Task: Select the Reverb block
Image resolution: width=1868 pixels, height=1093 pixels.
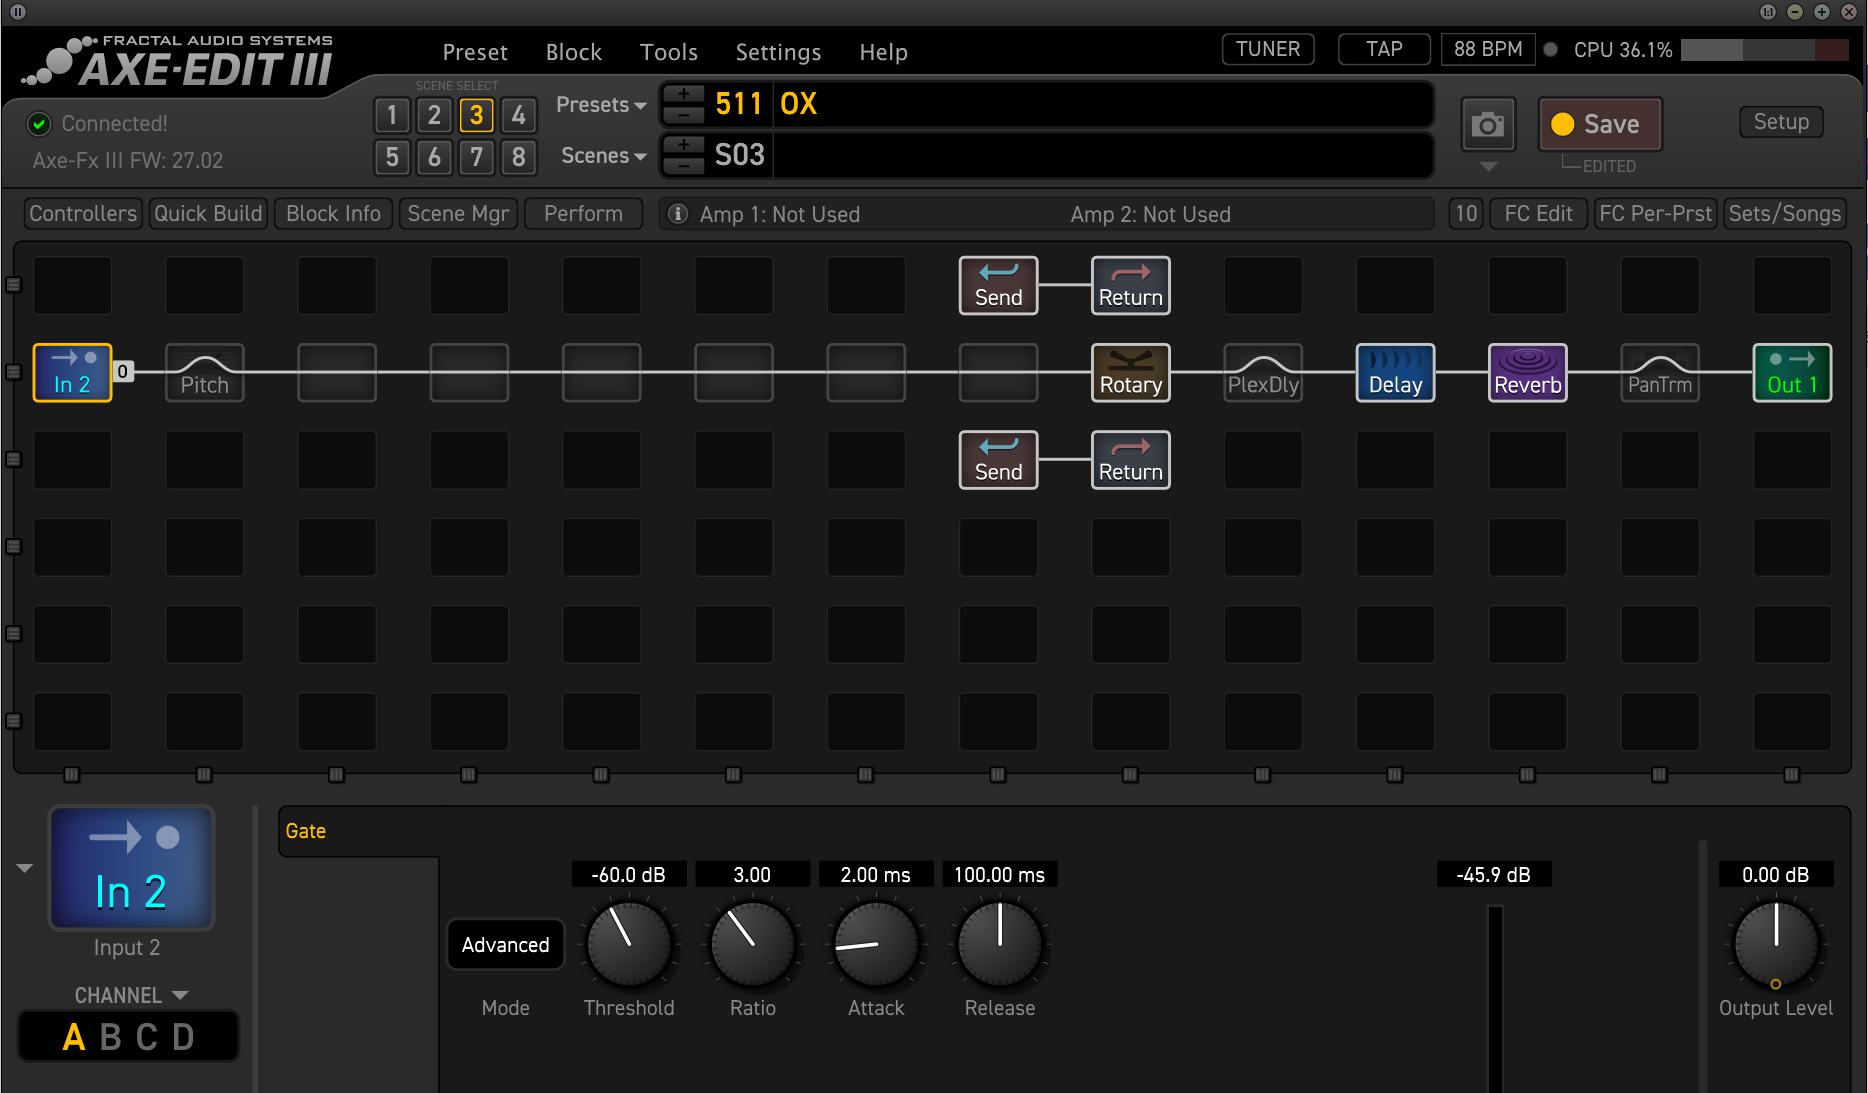Action: [1527, 373]
